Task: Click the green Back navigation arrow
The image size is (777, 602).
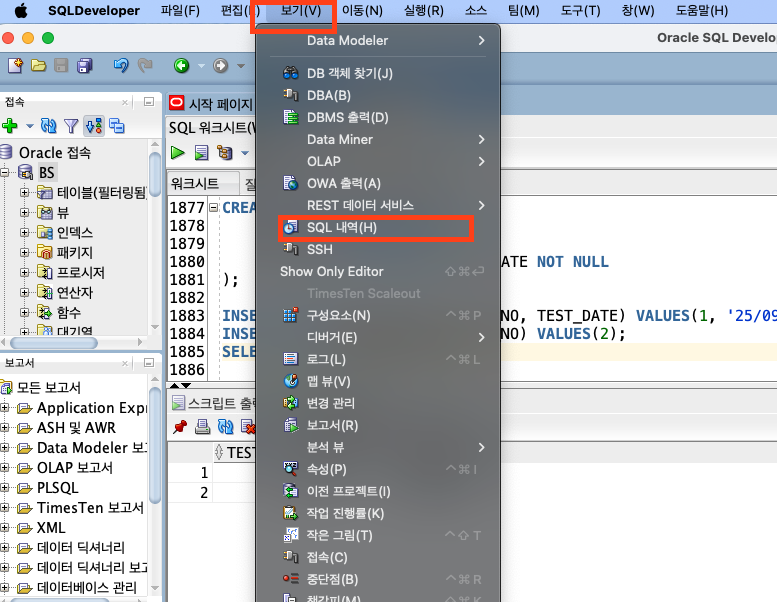Action: [x=181, y=65]
